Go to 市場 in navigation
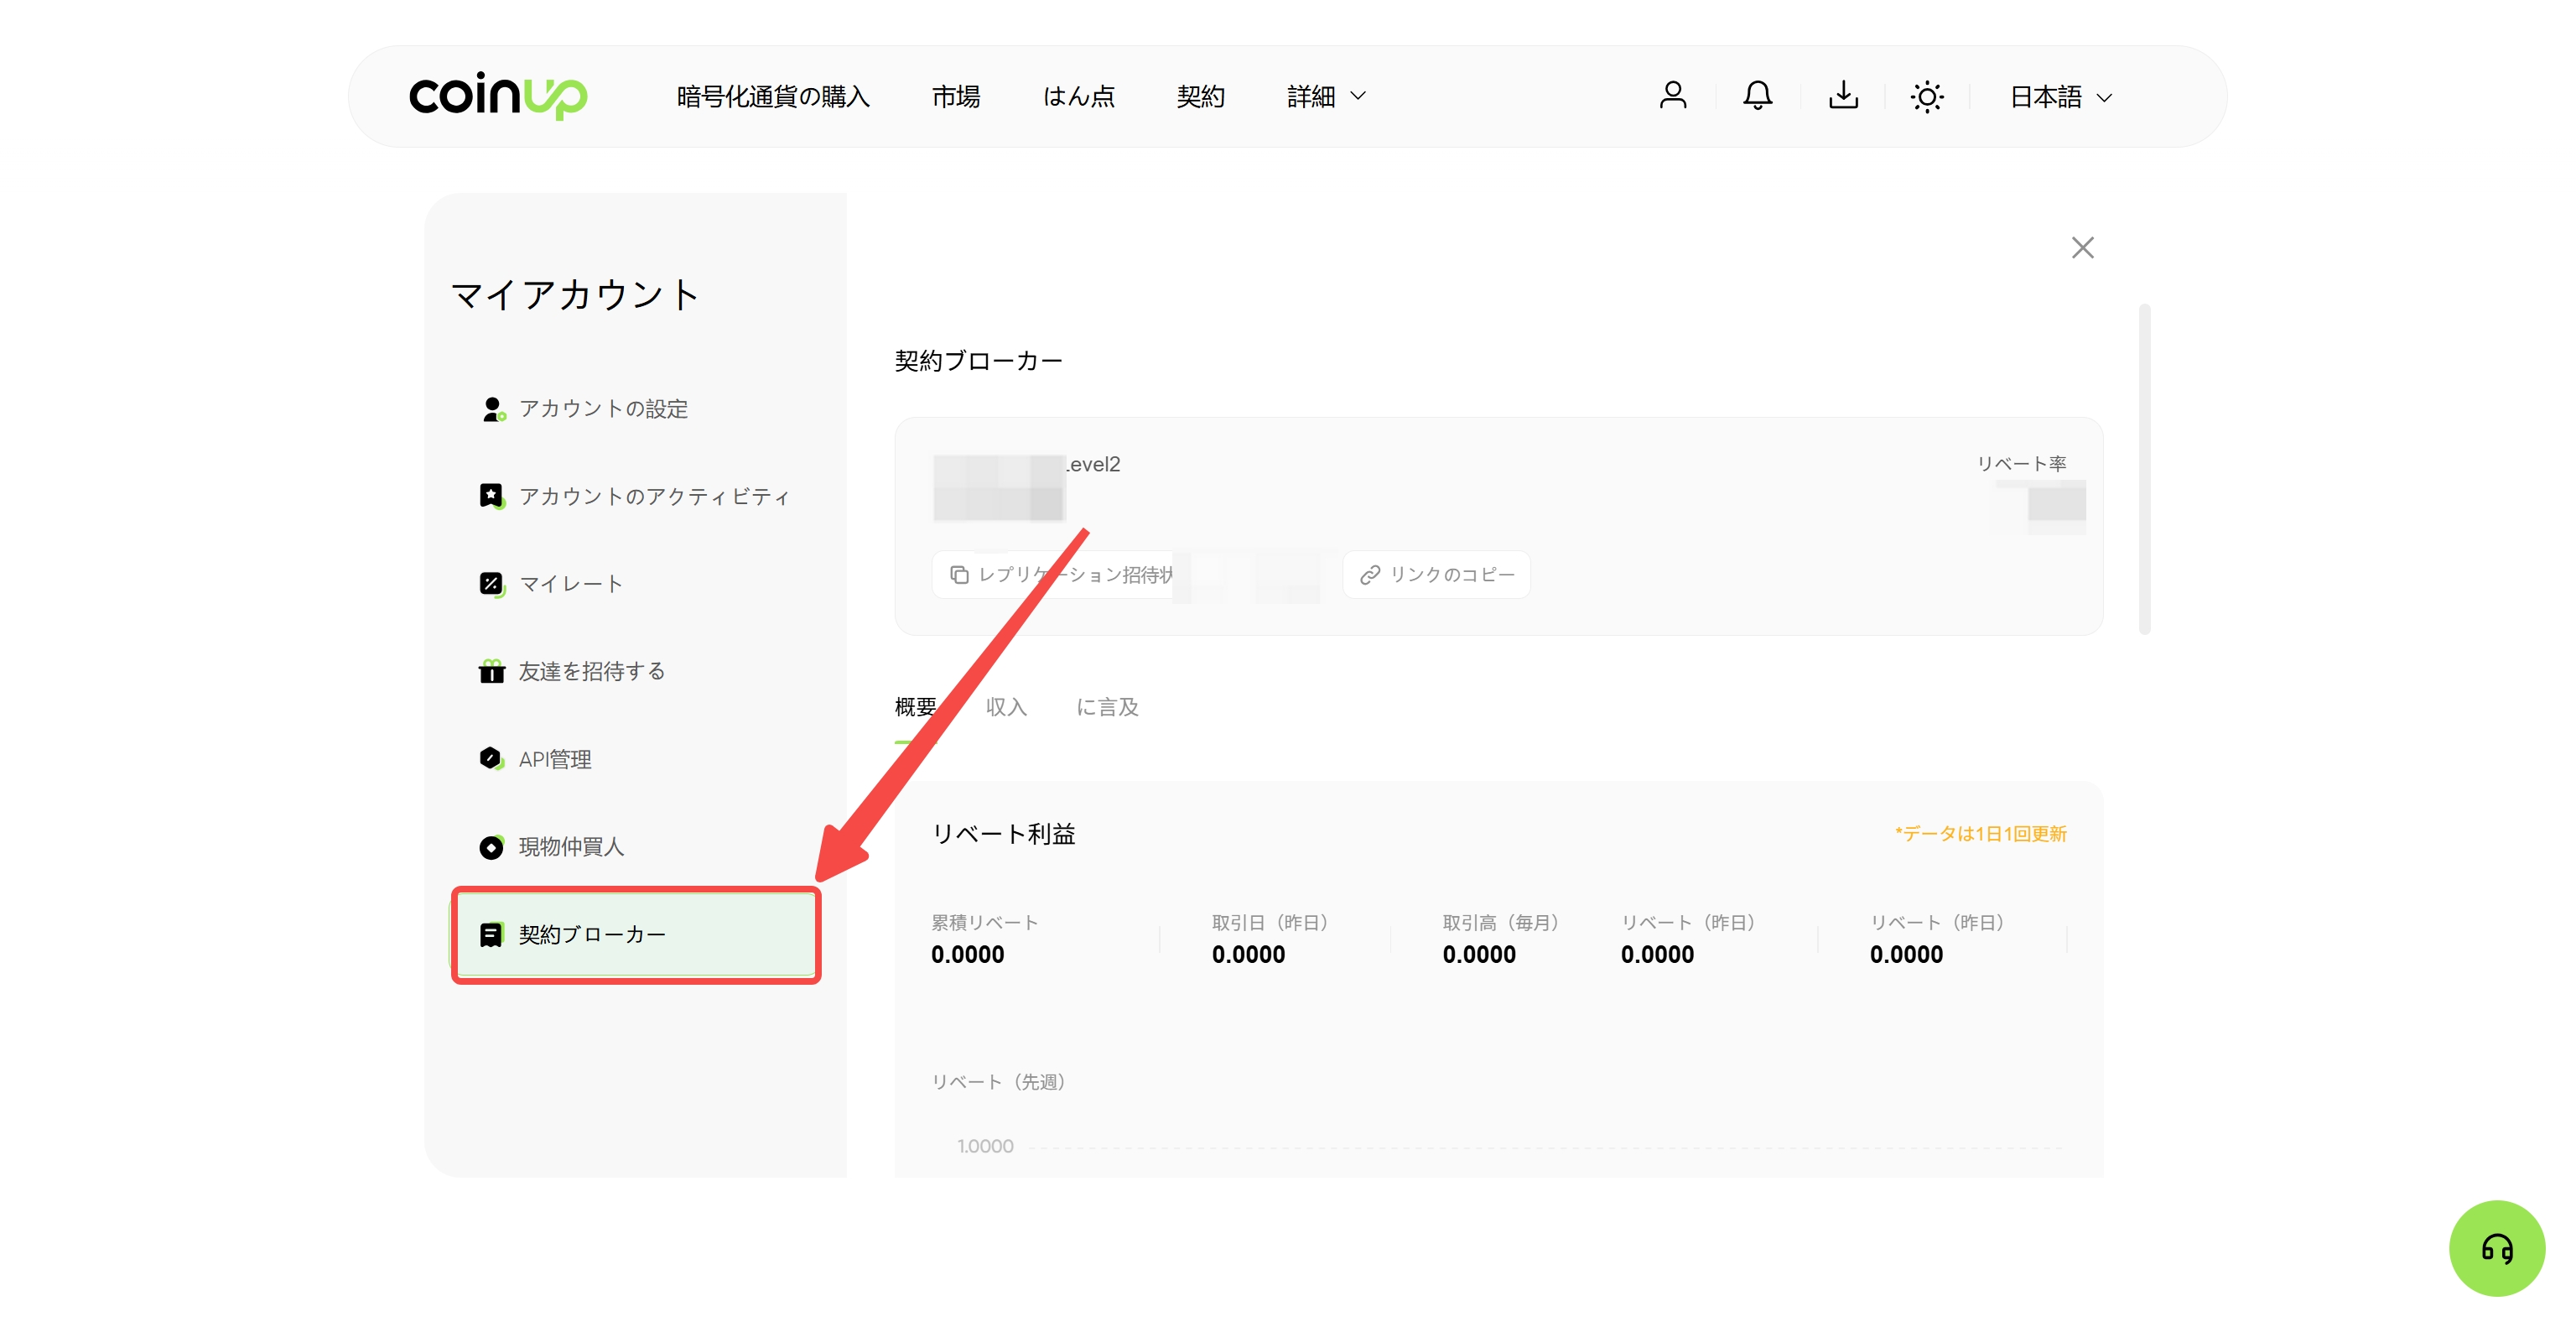2576x1327 pixels. (x=956, y=96)
